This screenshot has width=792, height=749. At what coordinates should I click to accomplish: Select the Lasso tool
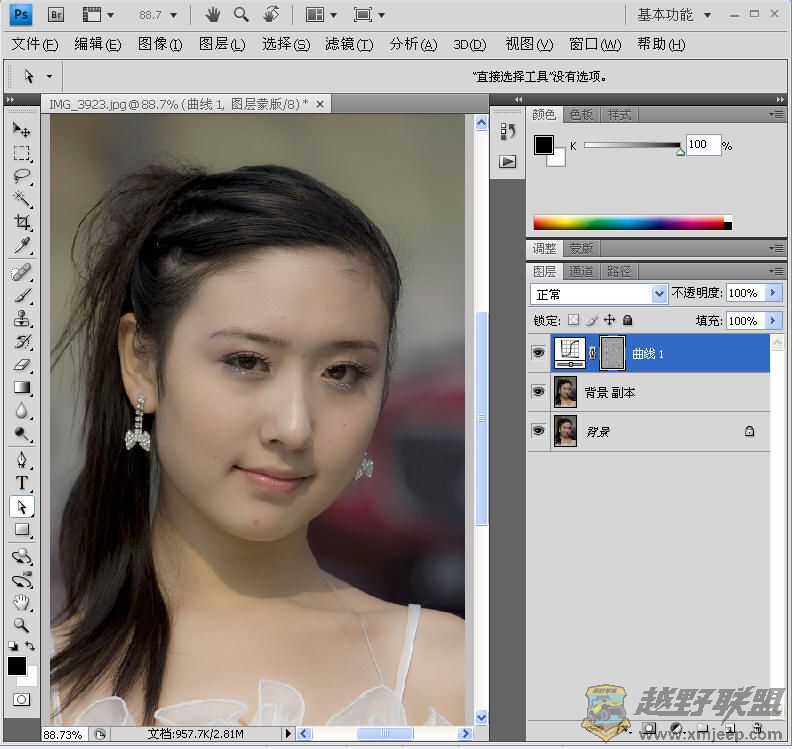click(x=21, y=176)
